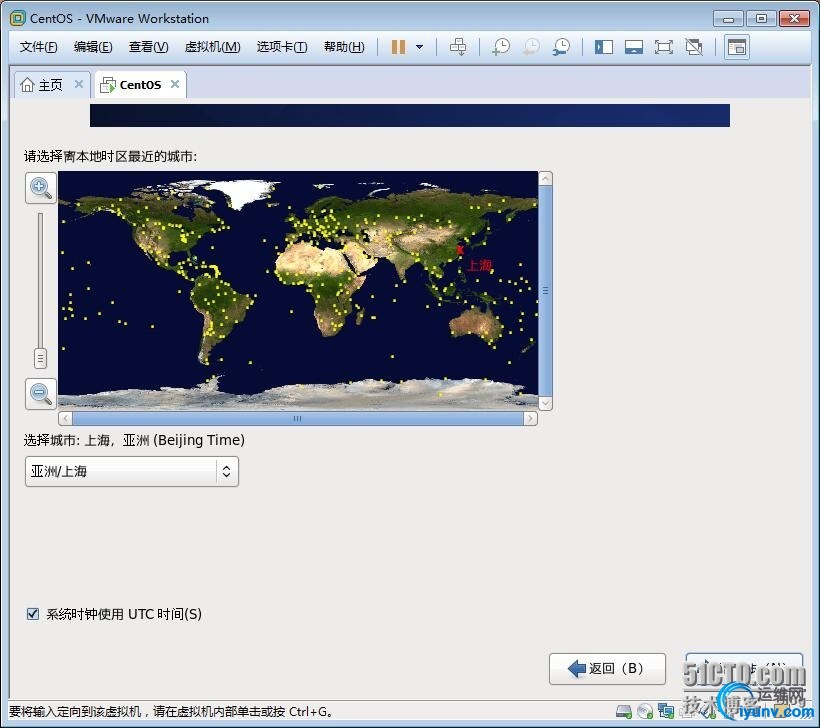Click the zoom slider handle beside the map
Viewport: 820px width, 728px height.
(x=40, y=359)
